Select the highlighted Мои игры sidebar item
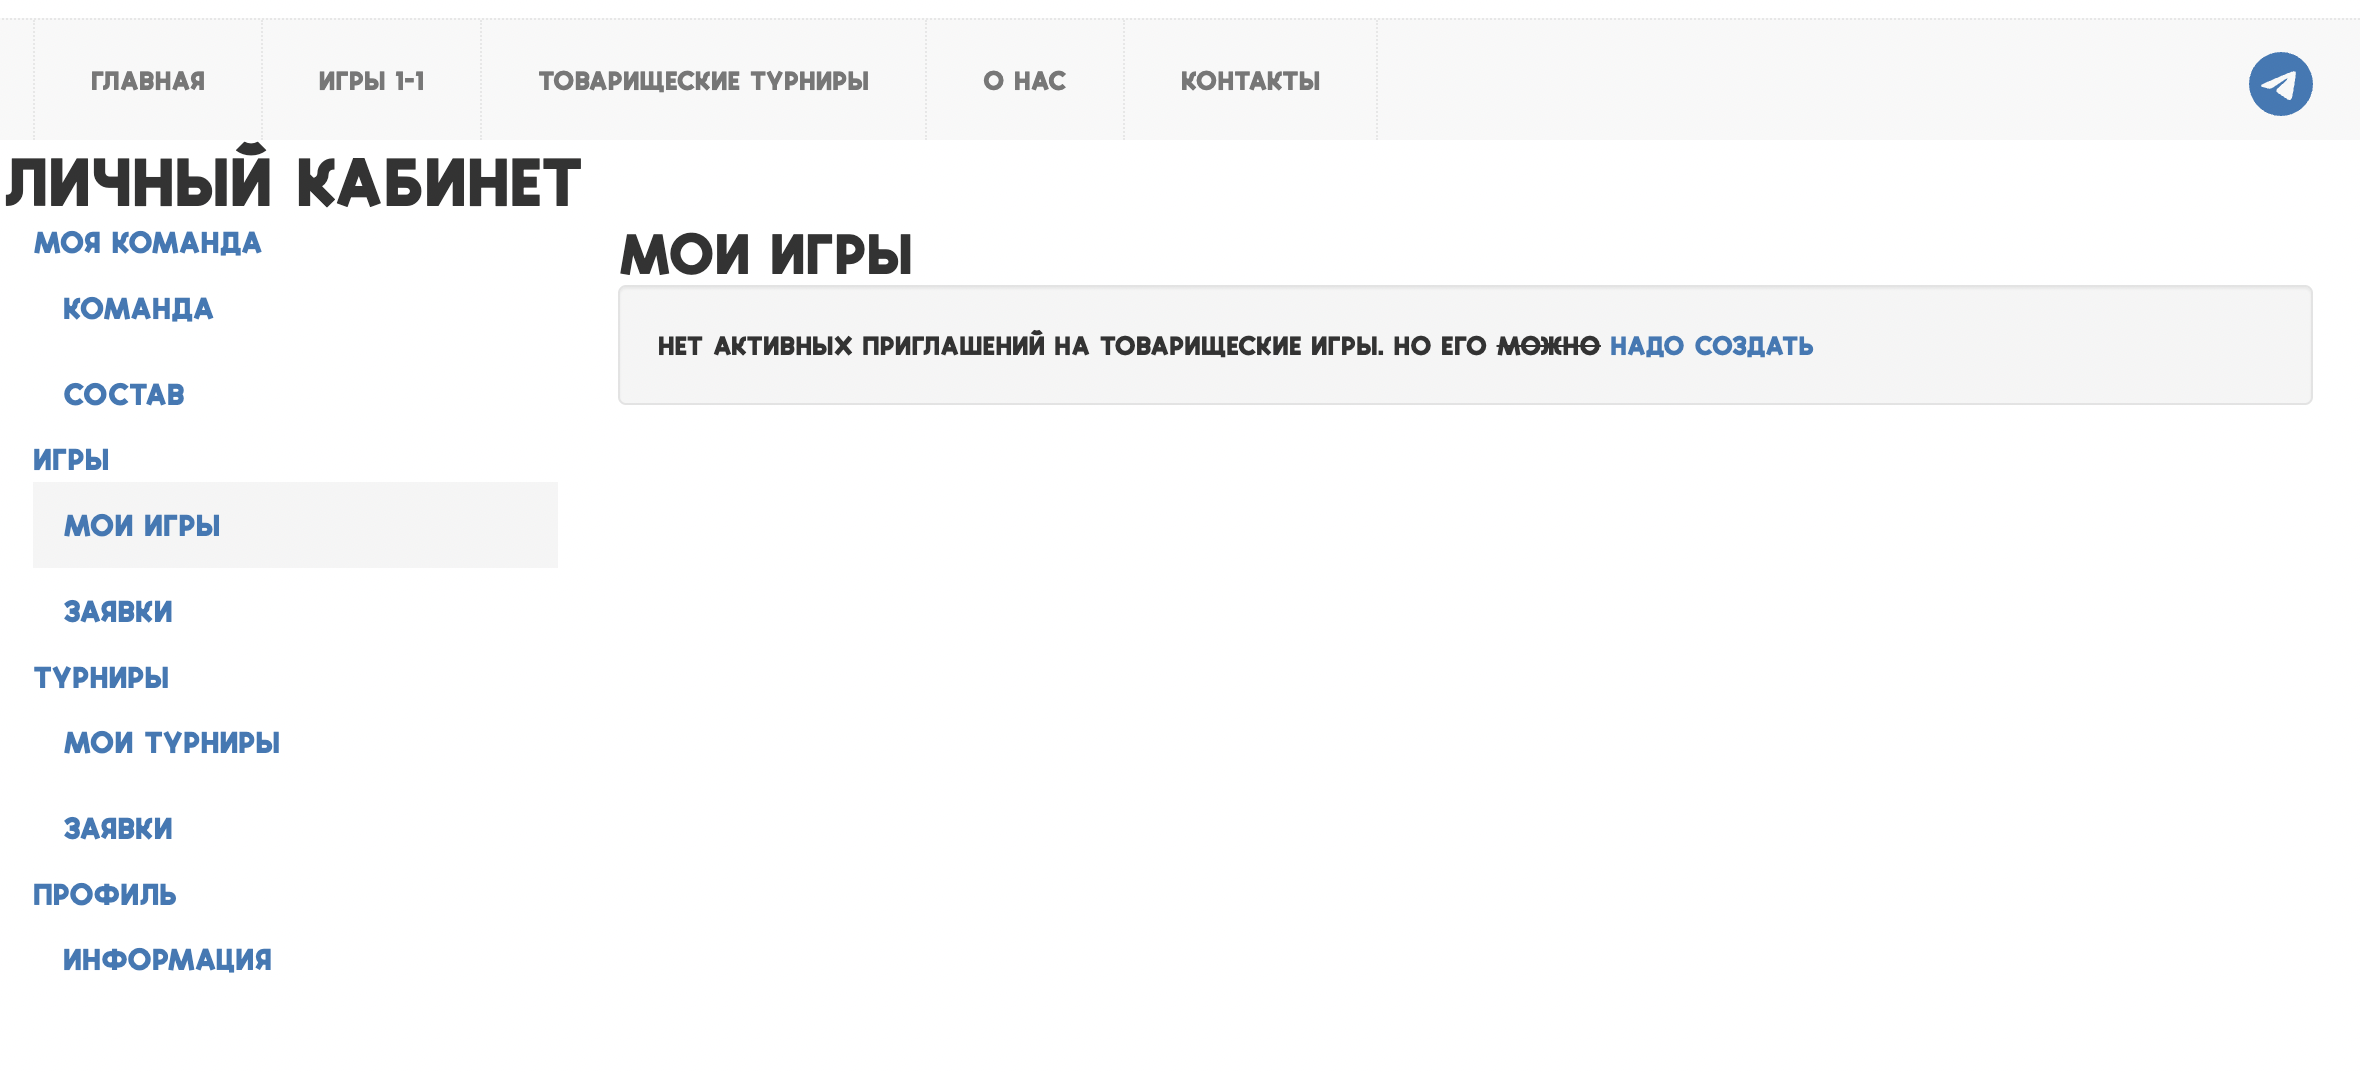The image size is (2360, 1072). coord(142,526)
